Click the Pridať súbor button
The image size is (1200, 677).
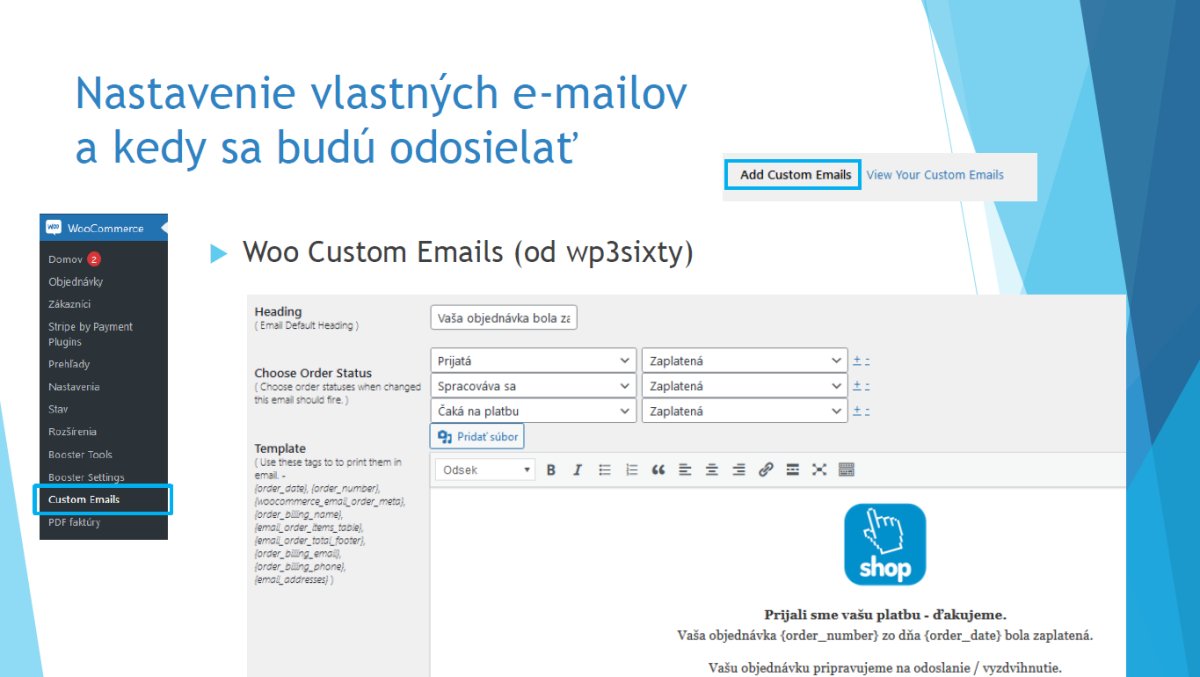pyautogui.click(x=477, y=437)
